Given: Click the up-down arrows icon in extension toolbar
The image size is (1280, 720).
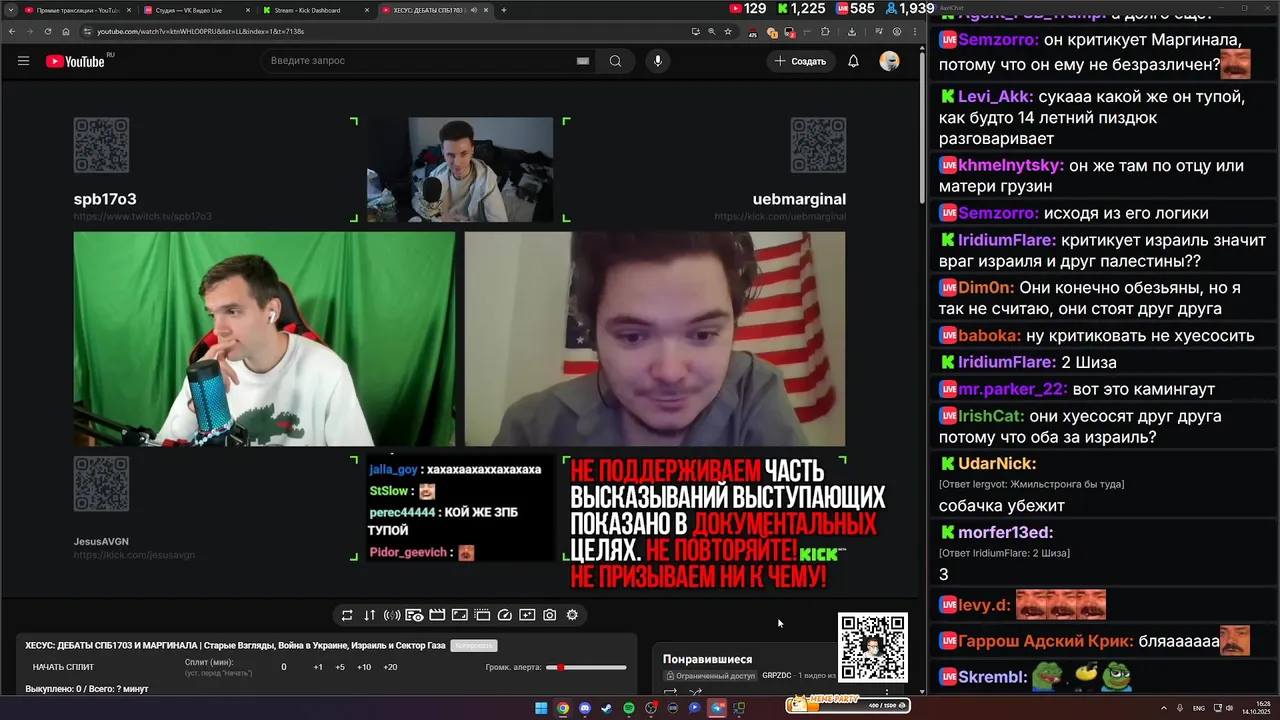Looking at the screenshot, I should tap(369, 615).
